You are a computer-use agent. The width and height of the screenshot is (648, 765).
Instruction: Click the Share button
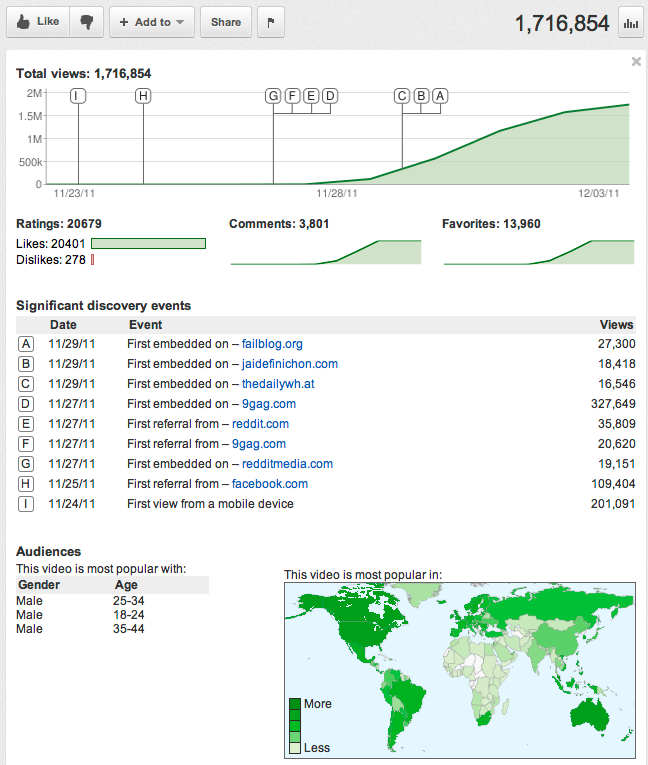[226, 22]
